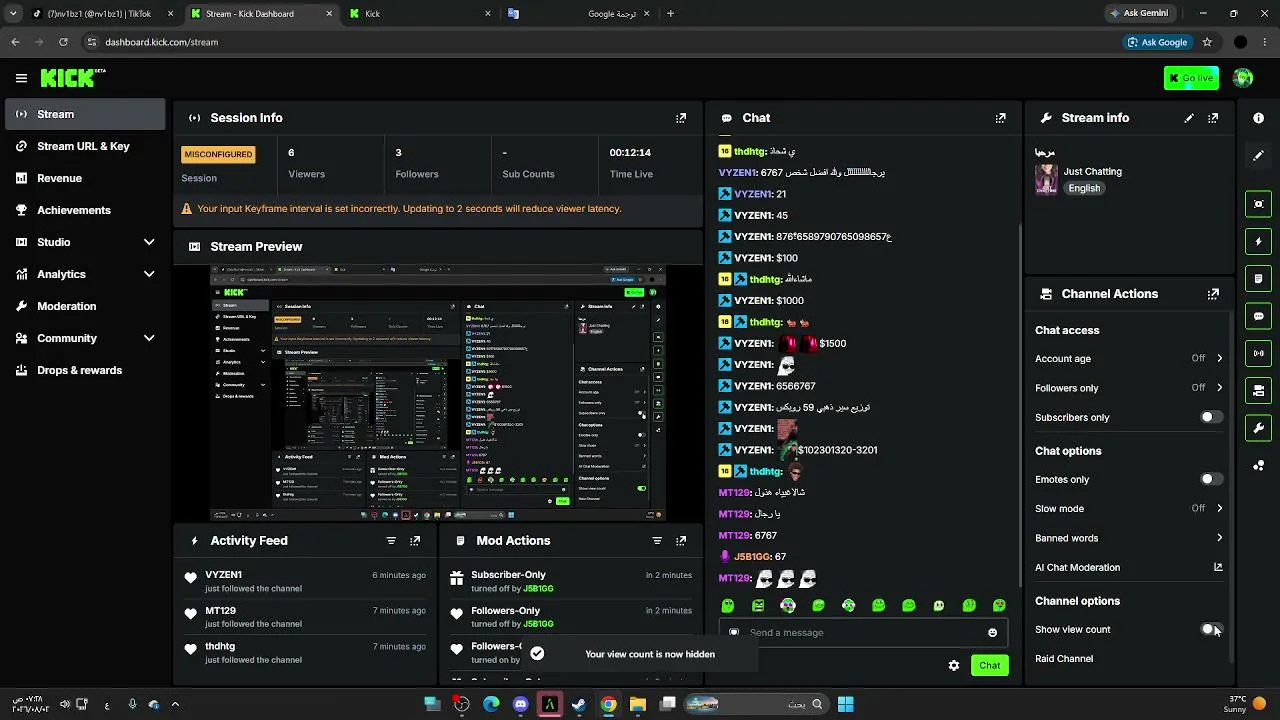The height and width of the screenshot is (720, 1280).
Task: Open the emoji picker in the message box
Action: pos(992,633)
